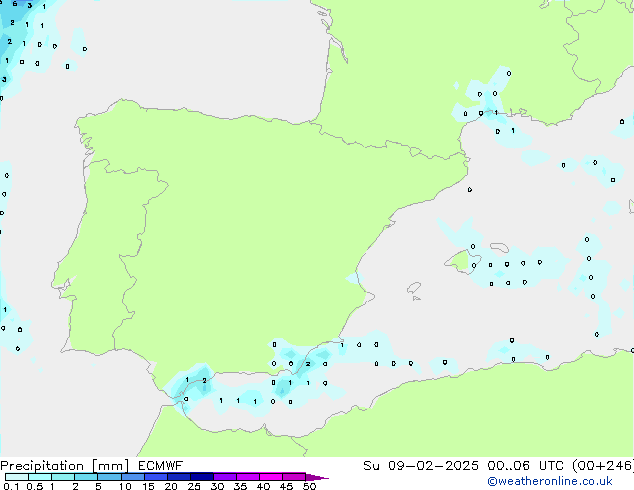Click the 'Precipitation [mm]' title text
Image resolution: width=634 pixels, height=490 pixels.
click(65, 466)
